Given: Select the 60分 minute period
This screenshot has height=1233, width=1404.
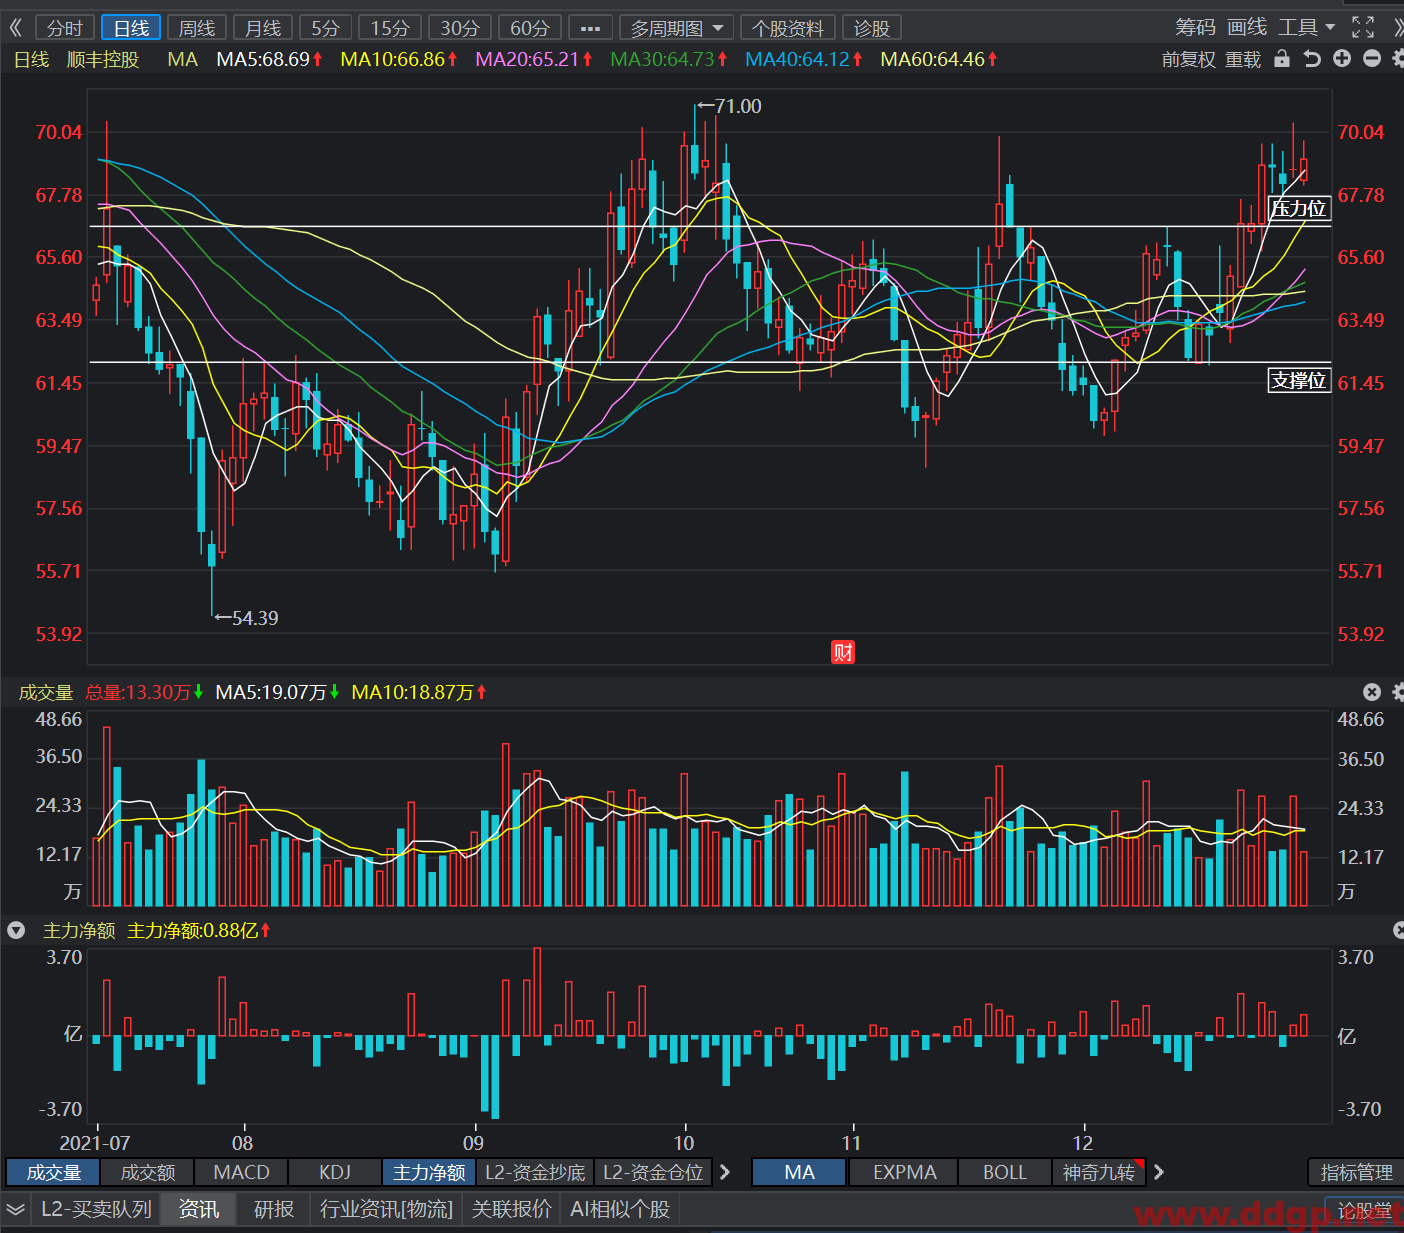Looking at the screenshot, I should [530, 28].
